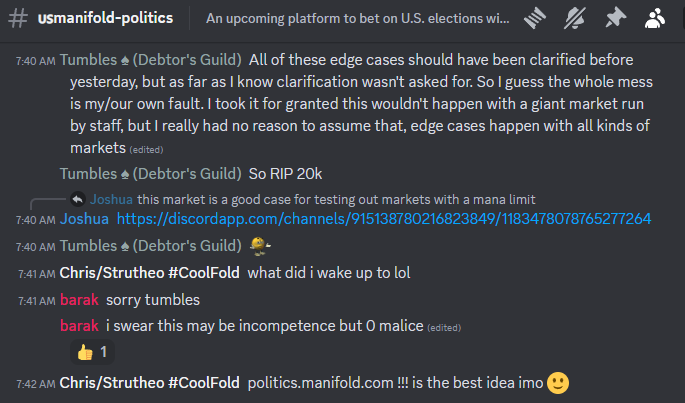
Task: Click the smiley emoji after 'best idea imo'
Action: point(559,382)
